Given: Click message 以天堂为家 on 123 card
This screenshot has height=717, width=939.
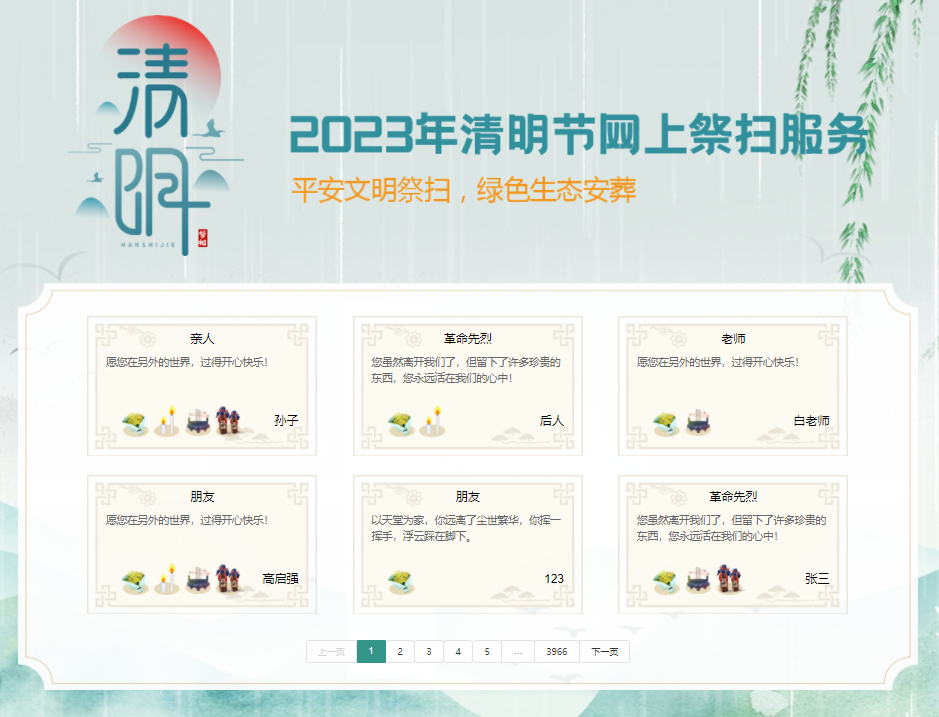Looking at the screenshot, I should point(467,528).
